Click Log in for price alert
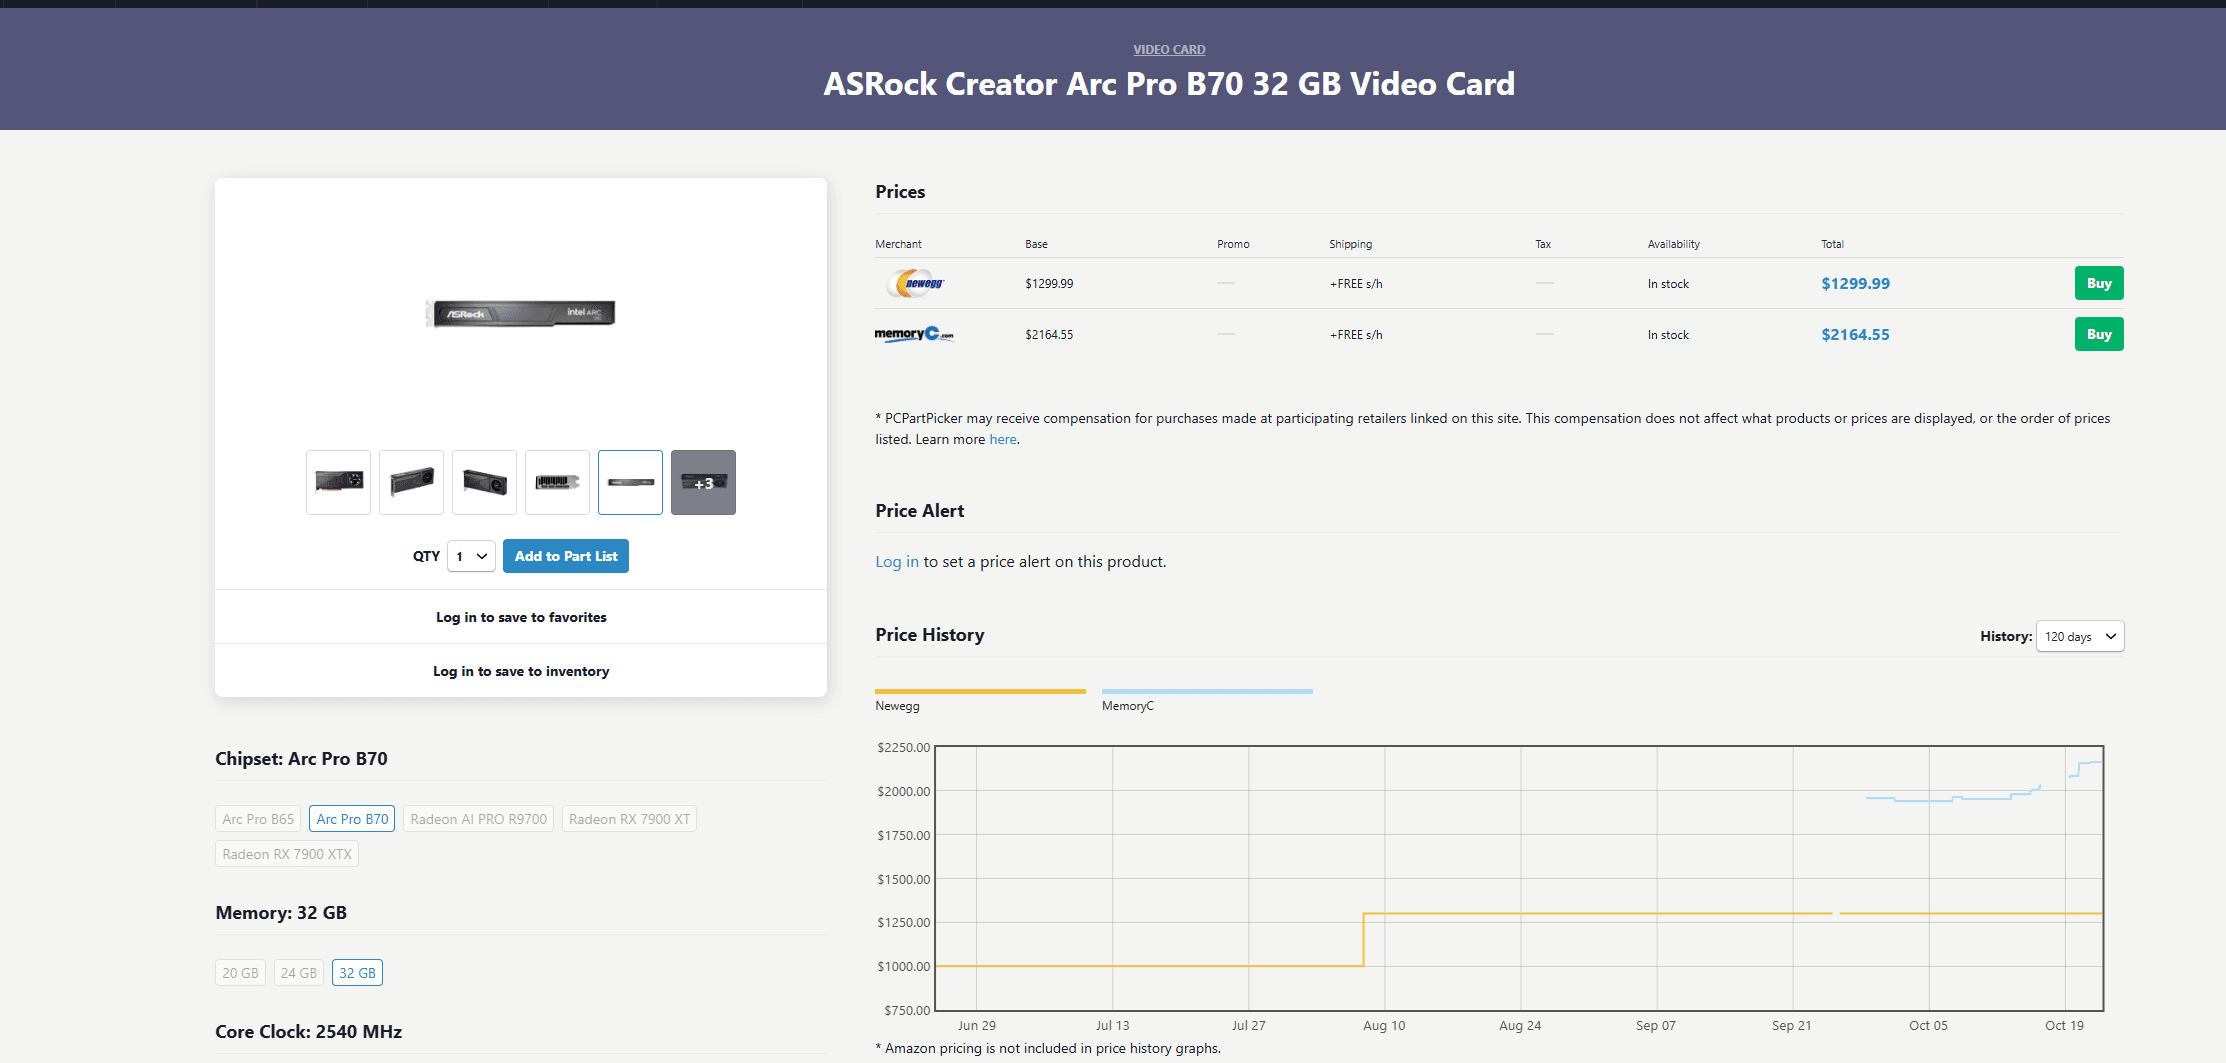This screenshot has height=1063, width=2226. (897, 561)
